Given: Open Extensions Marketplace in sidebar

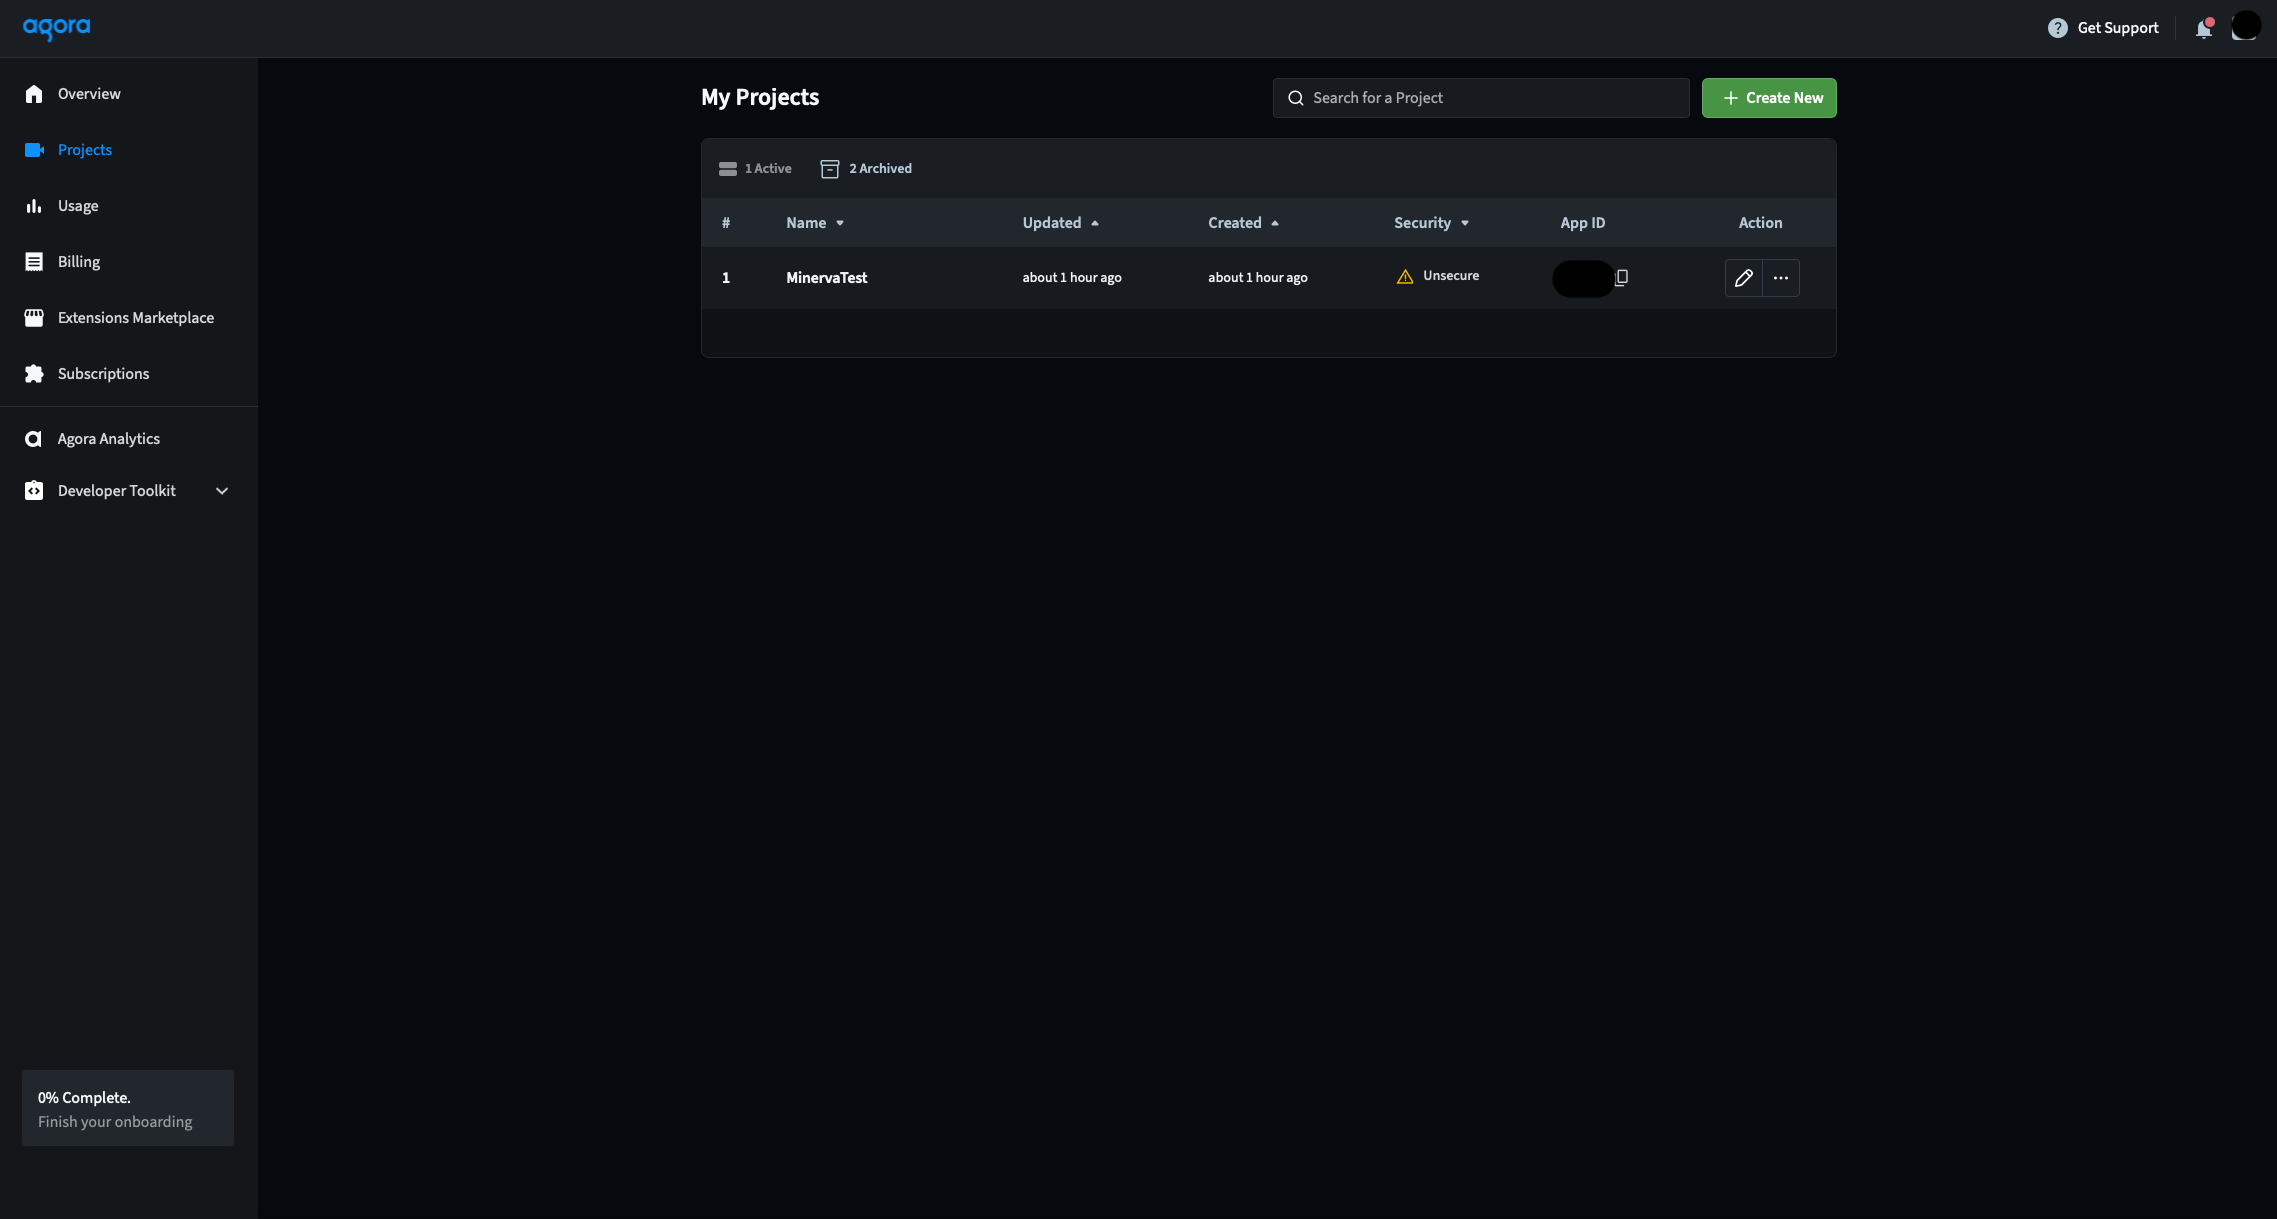Looking at the screenshot, I should click(135, 318).
